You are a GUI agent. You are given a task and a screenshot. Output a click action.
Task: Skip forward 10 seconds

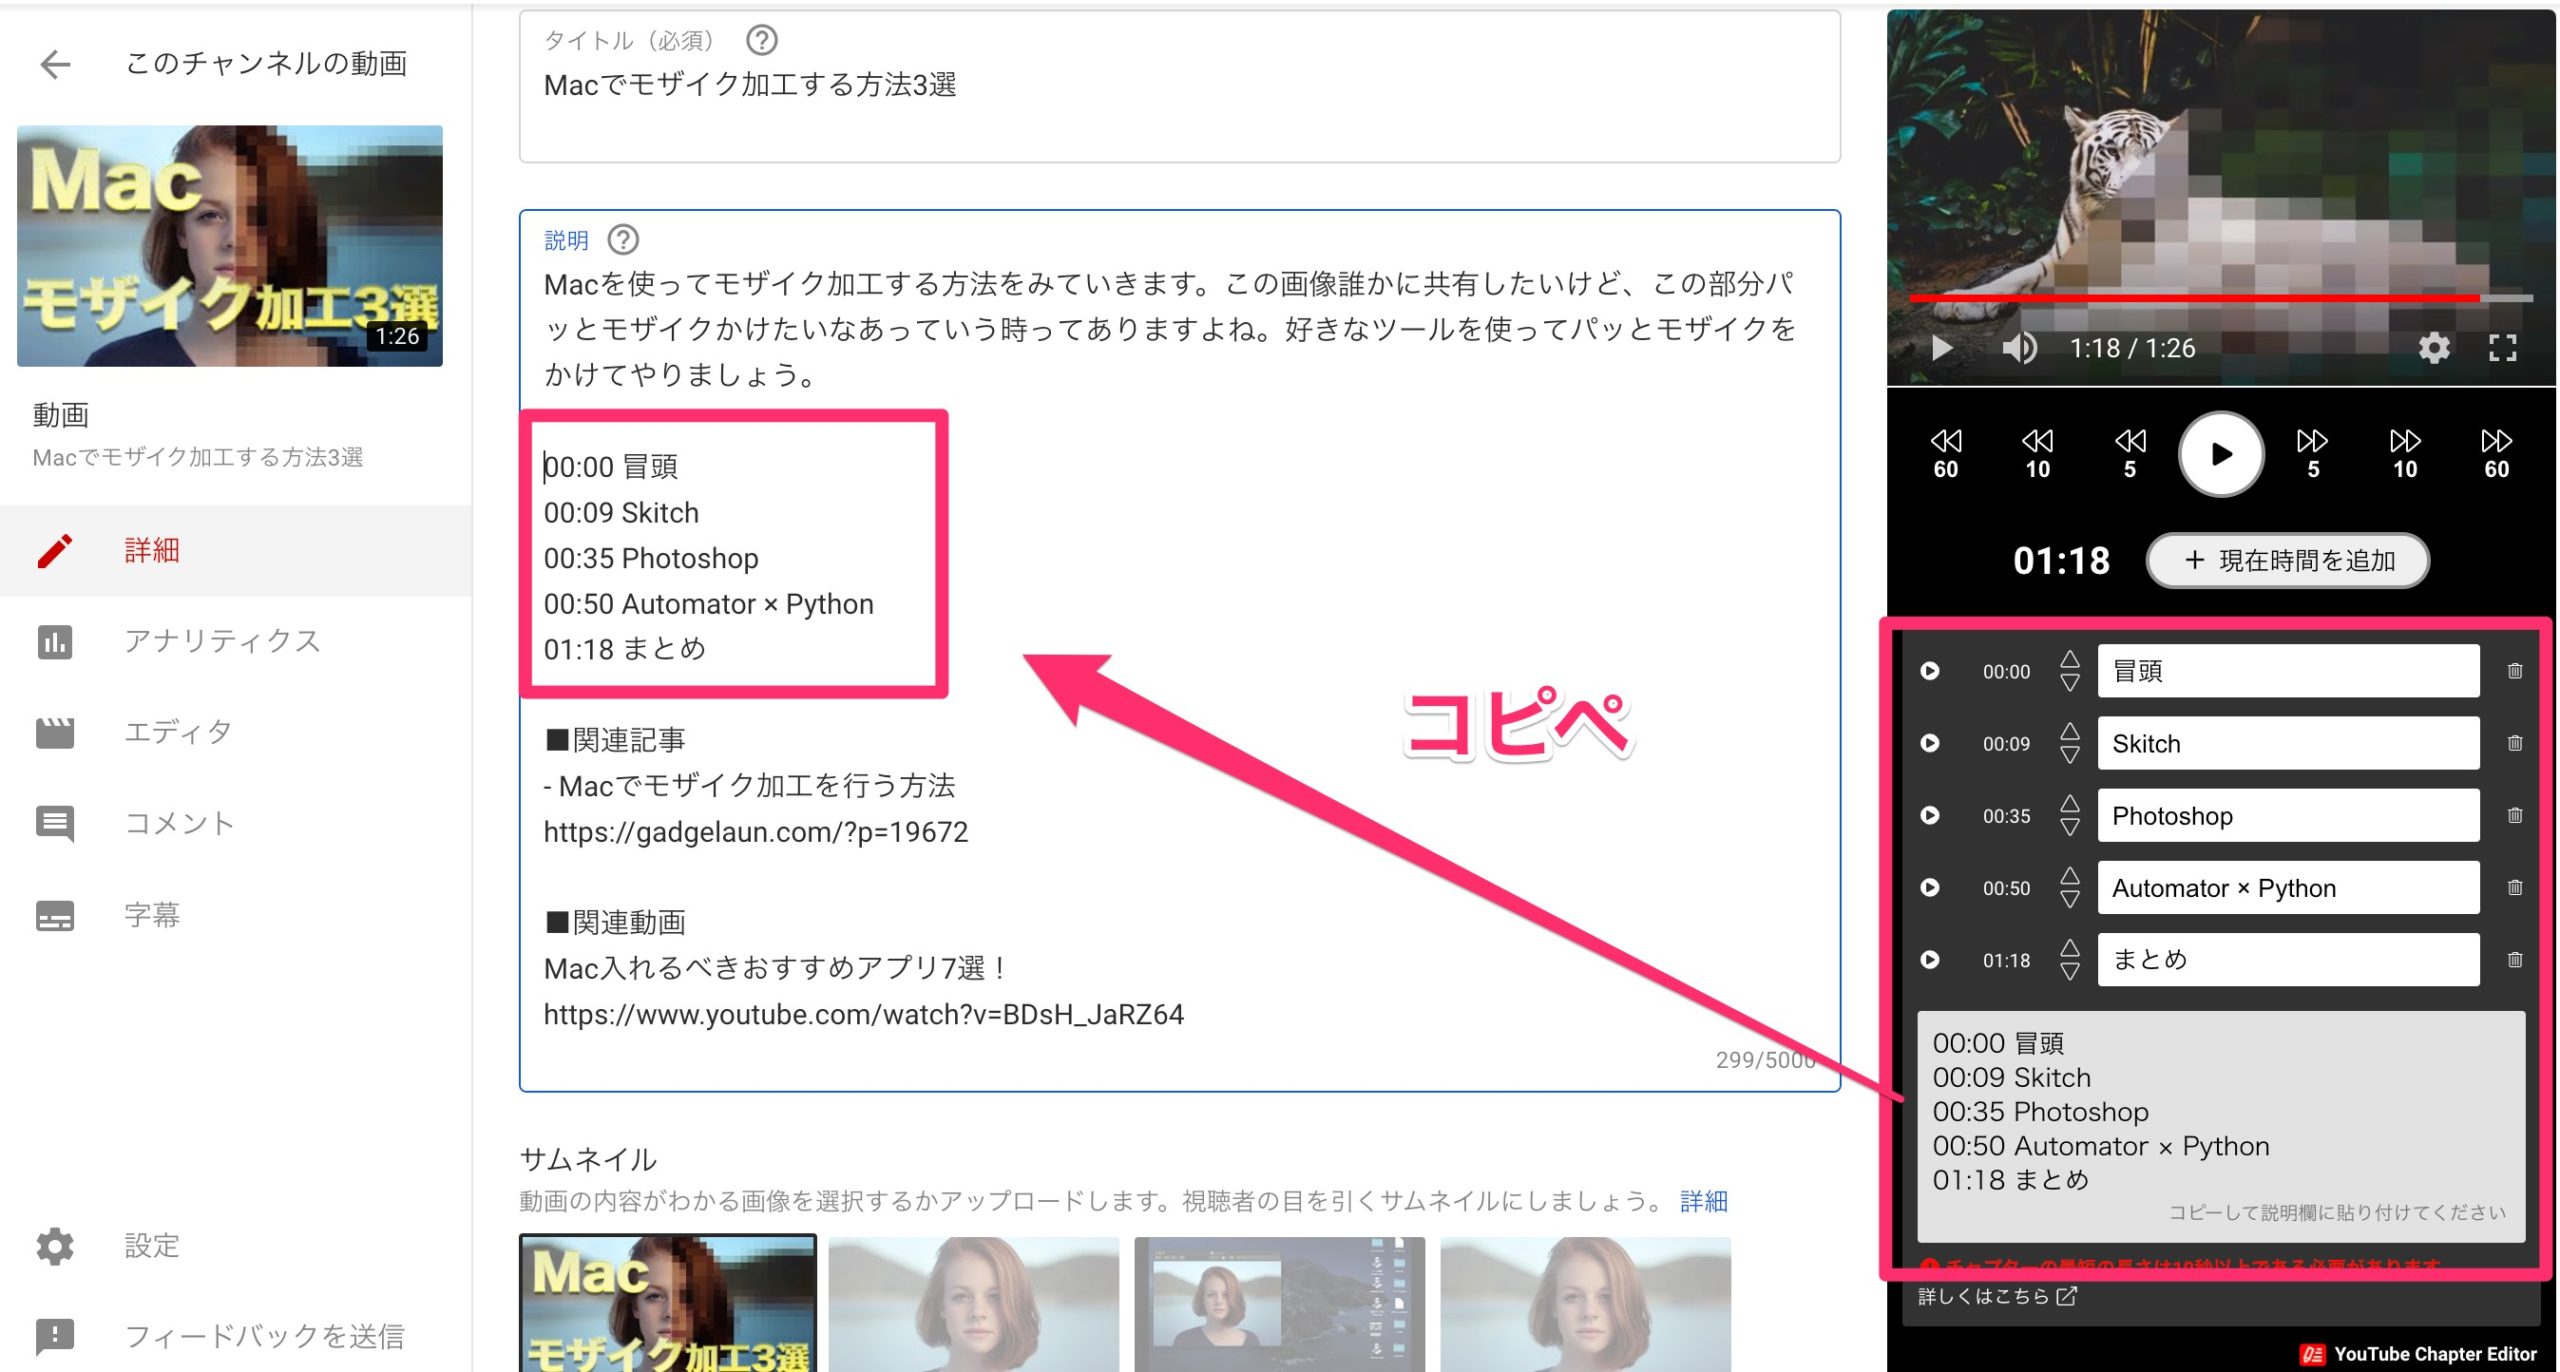(2405, 454)
